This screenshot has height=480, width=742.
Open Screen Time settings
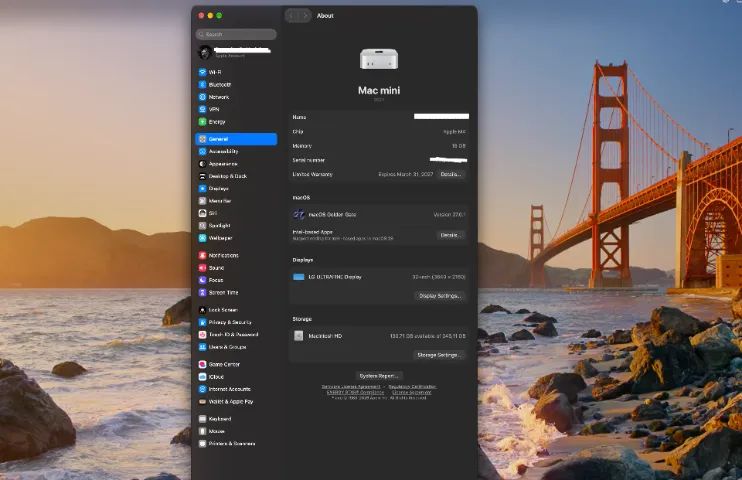point(236,293)
